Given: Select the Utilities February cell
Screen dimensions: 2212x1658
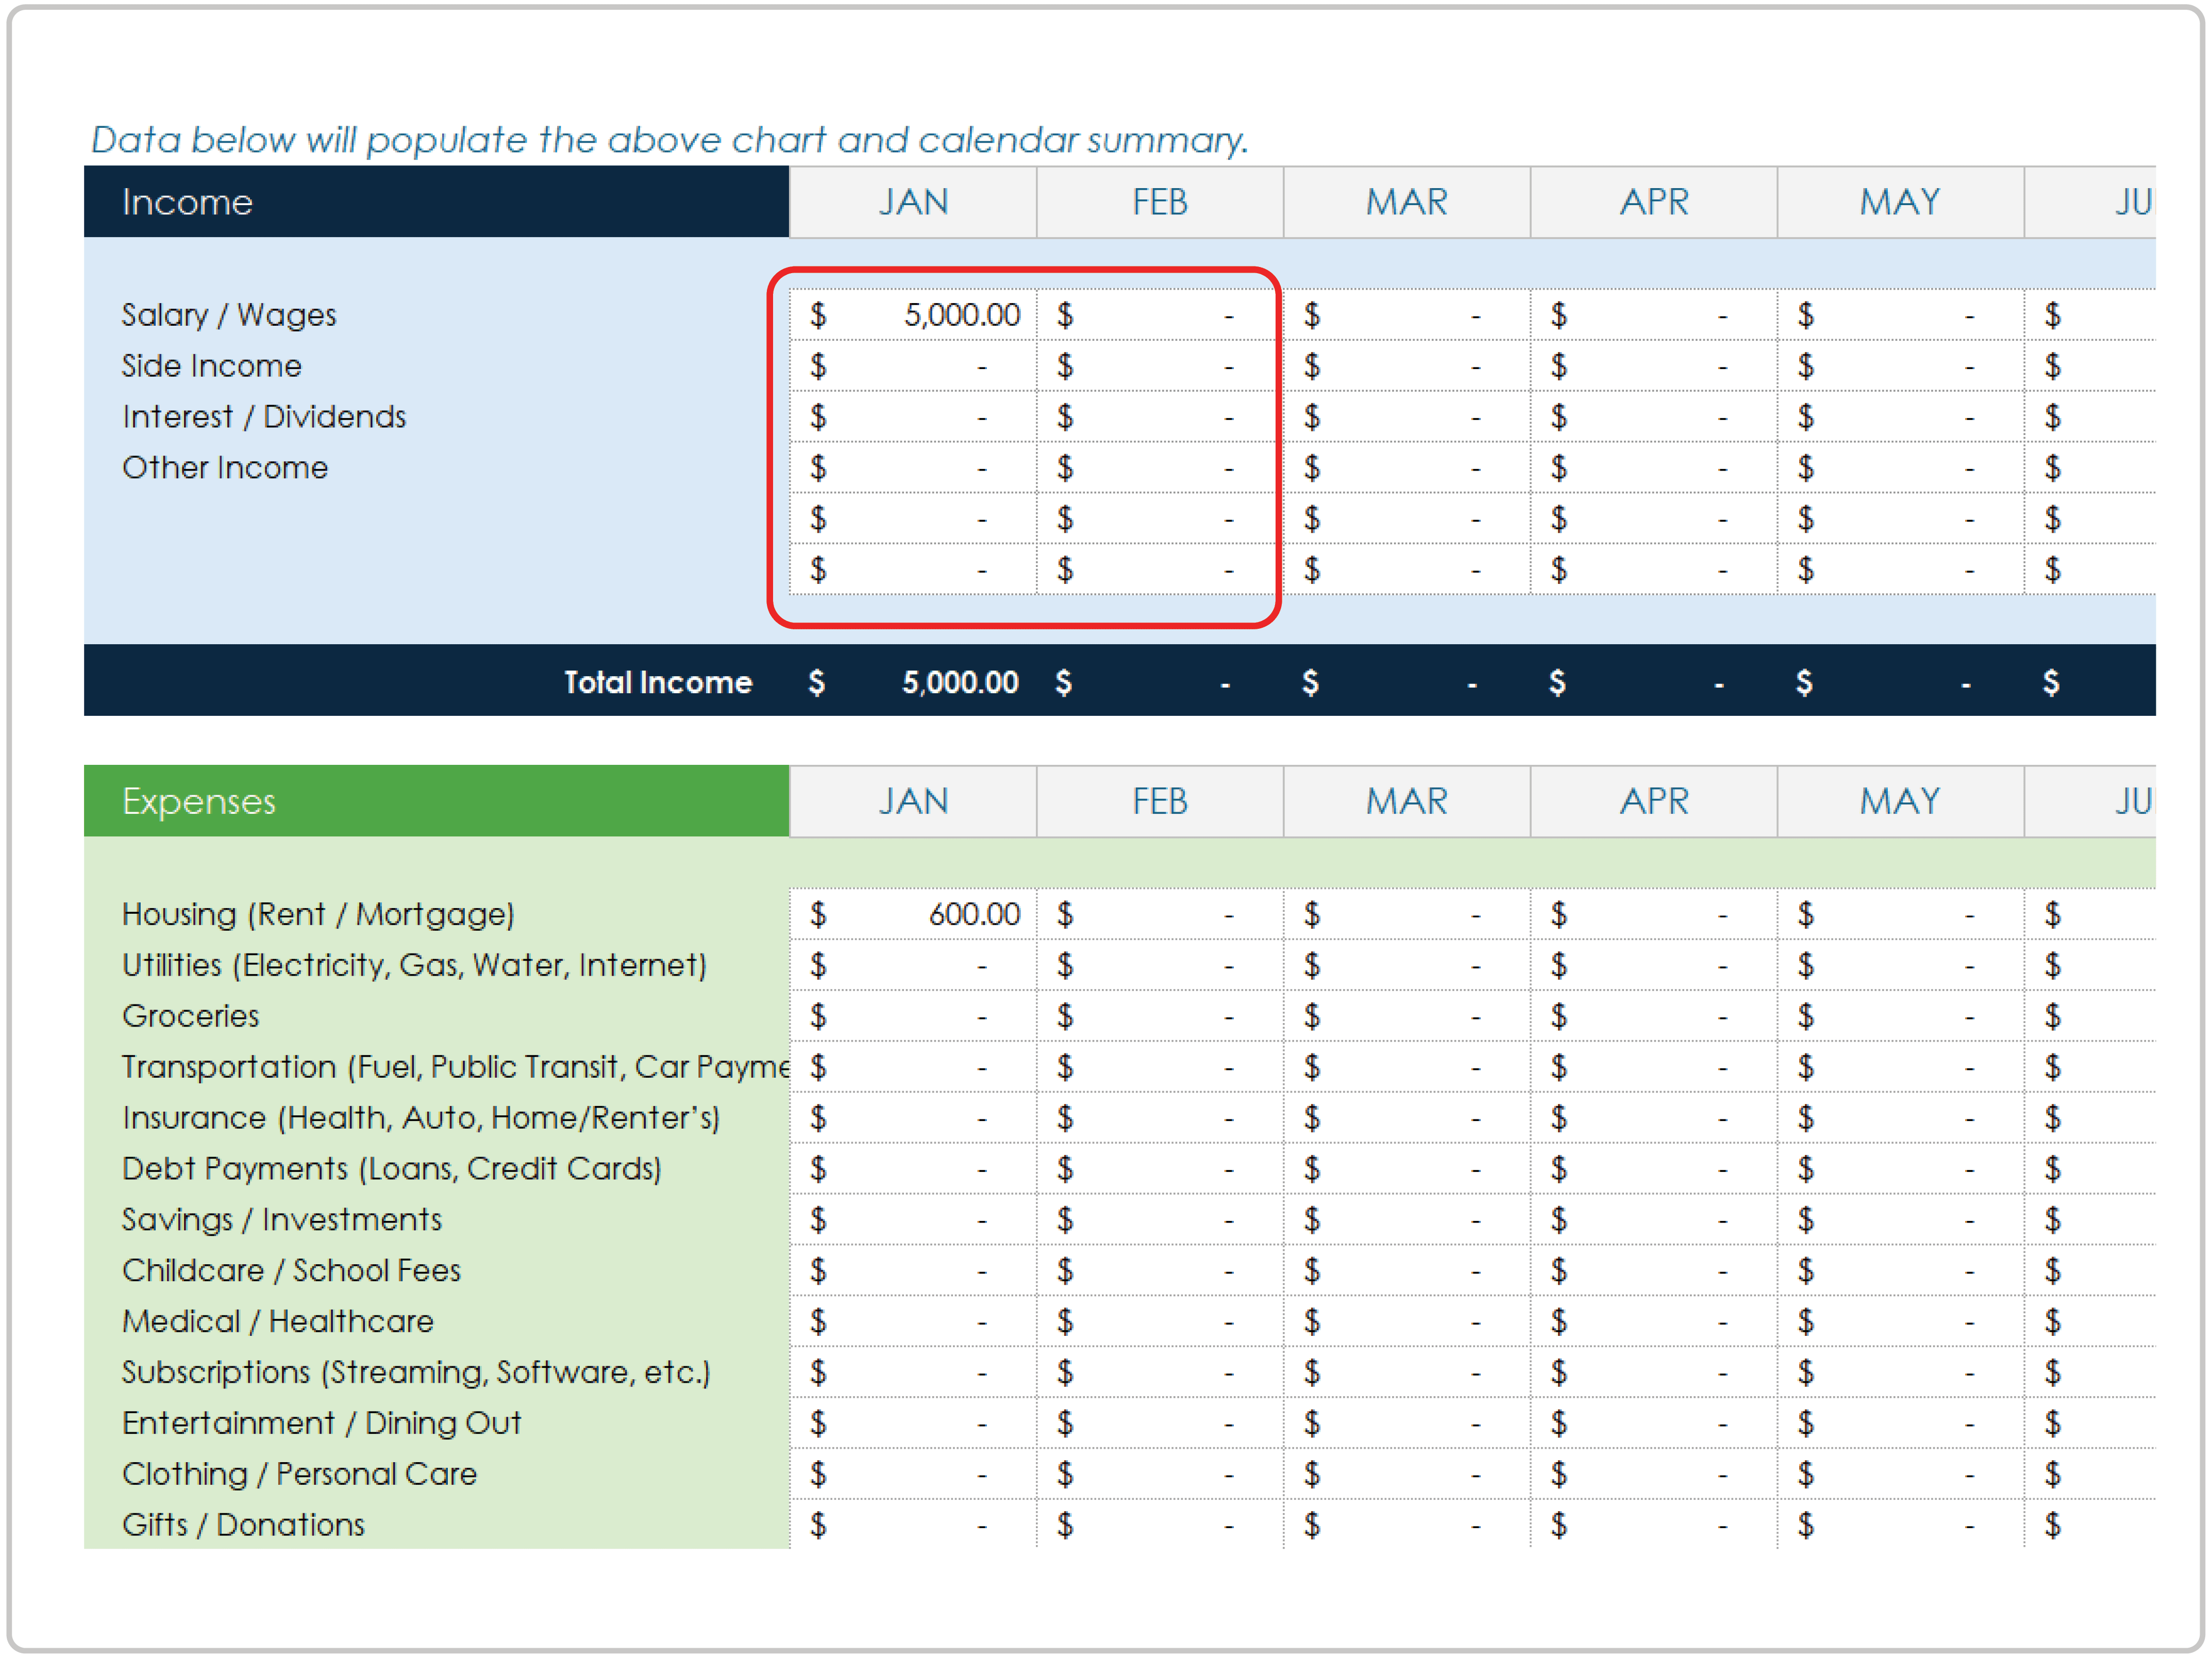Looking at the screenshot, I should pyautogui.click(x=1159, y=965).
